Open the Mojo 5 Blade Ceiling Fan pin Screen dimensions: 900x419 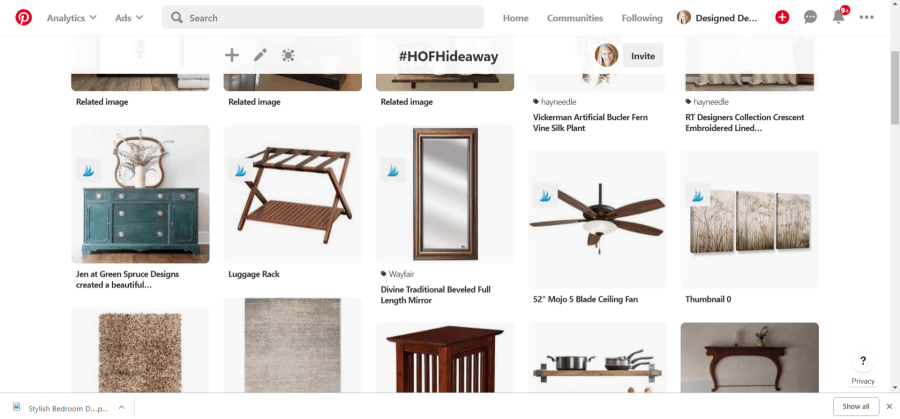click(x=597, y=219)
